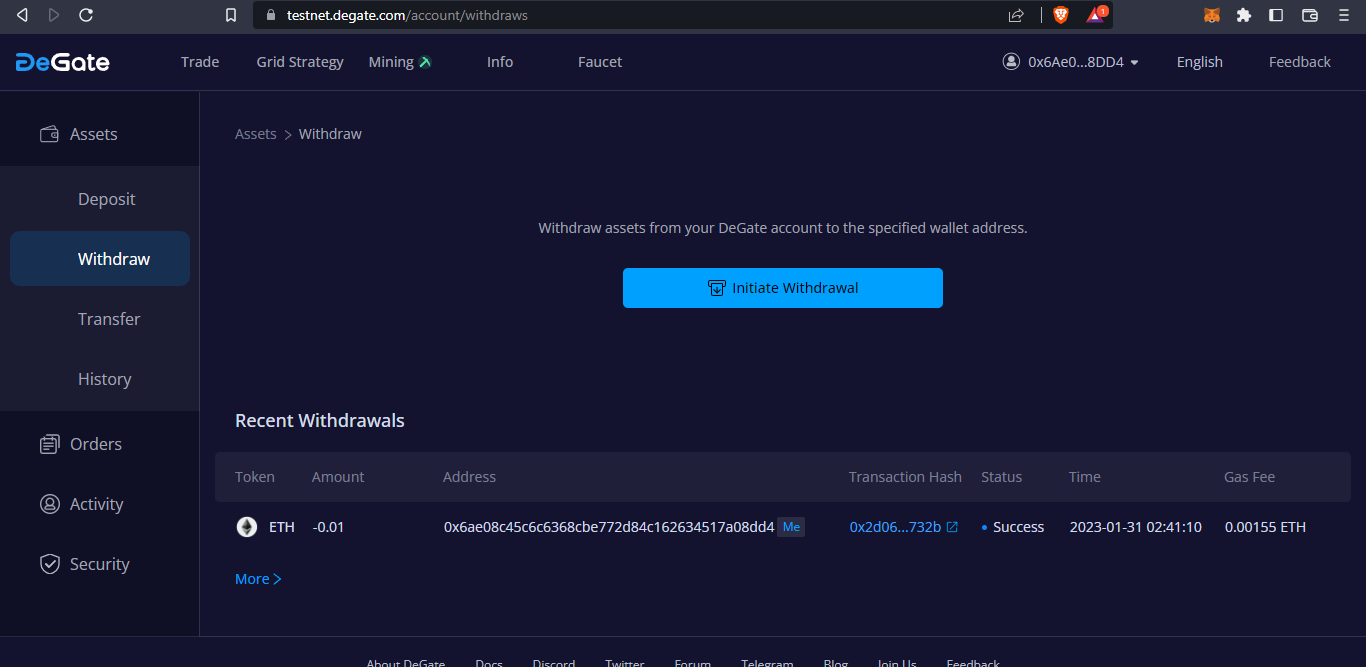Open Brave Rewards triangle icon
This screenshot has height=667, width=1366.
tap(1097, 15)
